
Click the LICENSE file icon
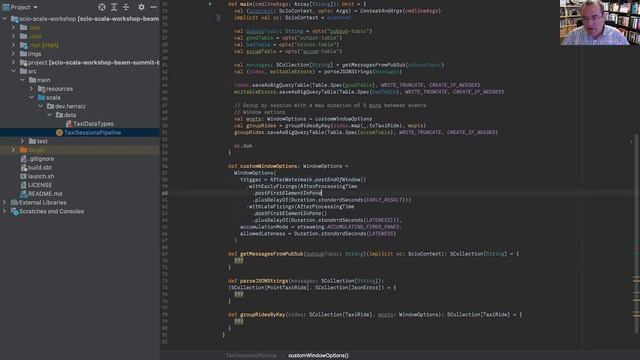[24, 185]
